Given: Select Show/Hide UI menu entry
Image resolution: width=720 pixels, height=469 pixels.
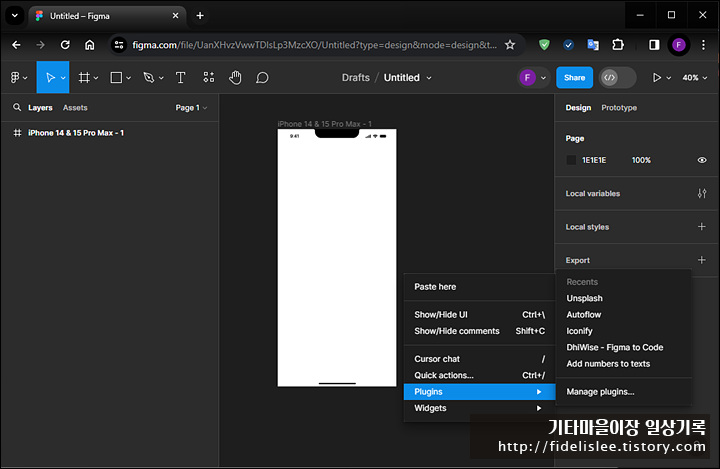Looking at the screenshot, I should [x=479, y=315].
